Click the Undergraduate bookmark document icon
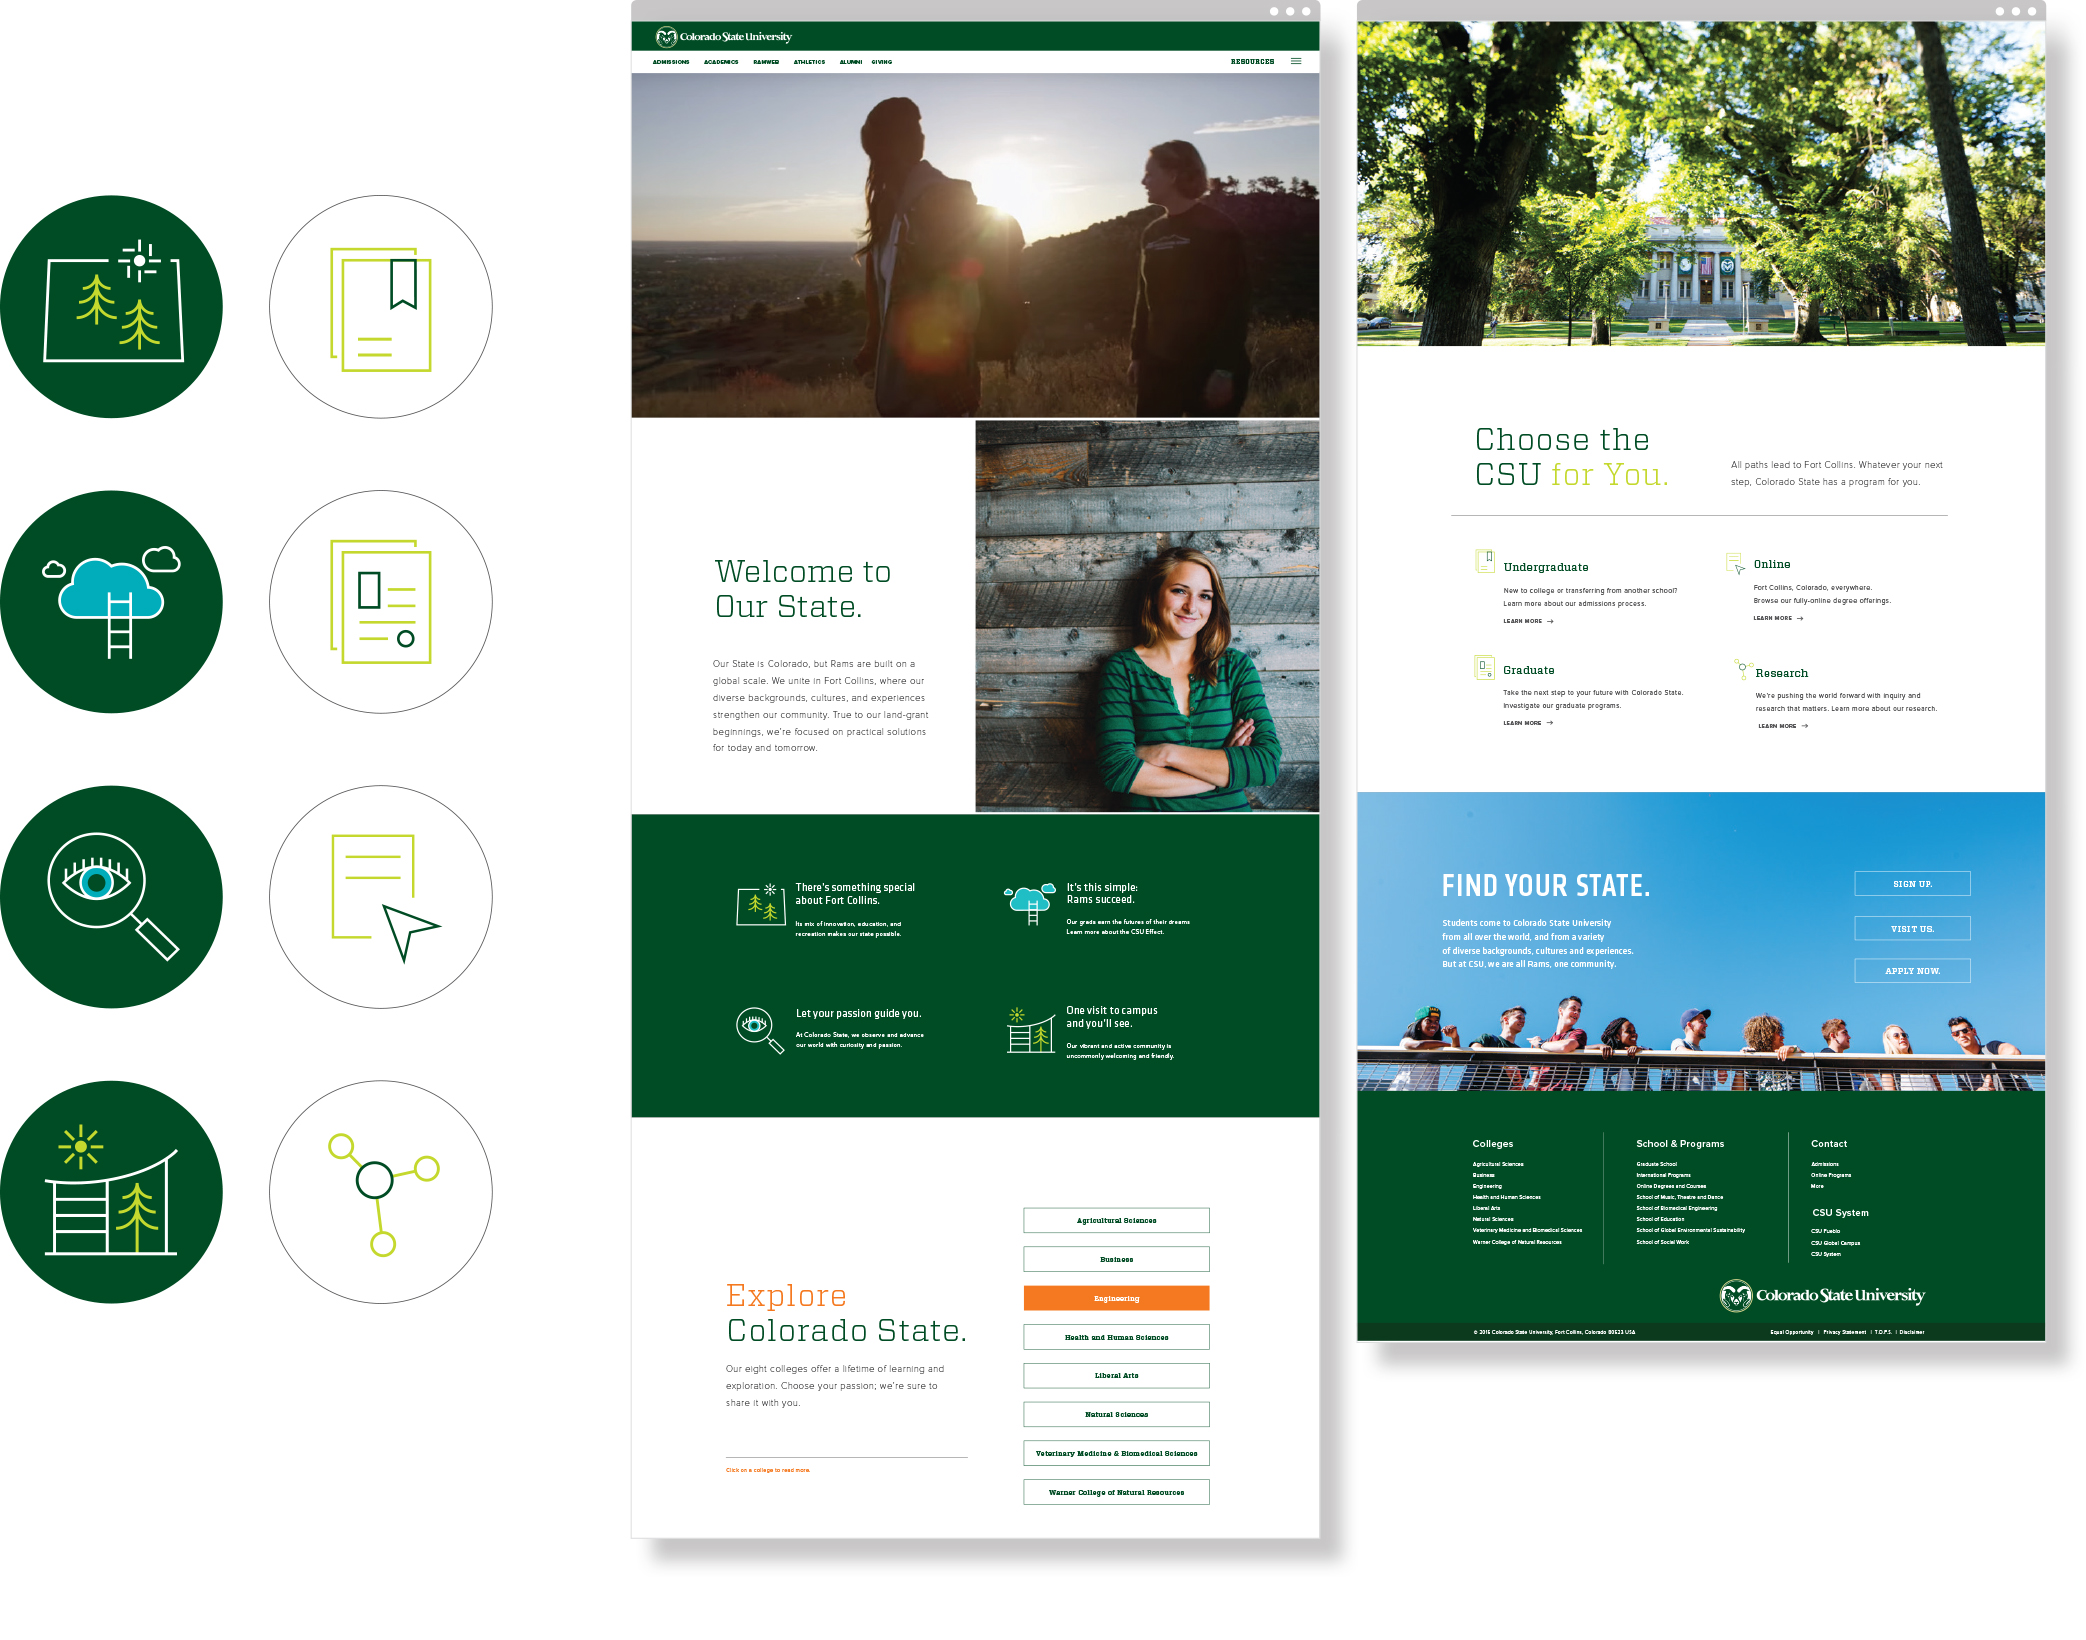This screenshot has height=1640, width=2086. tap(1485, 561)
